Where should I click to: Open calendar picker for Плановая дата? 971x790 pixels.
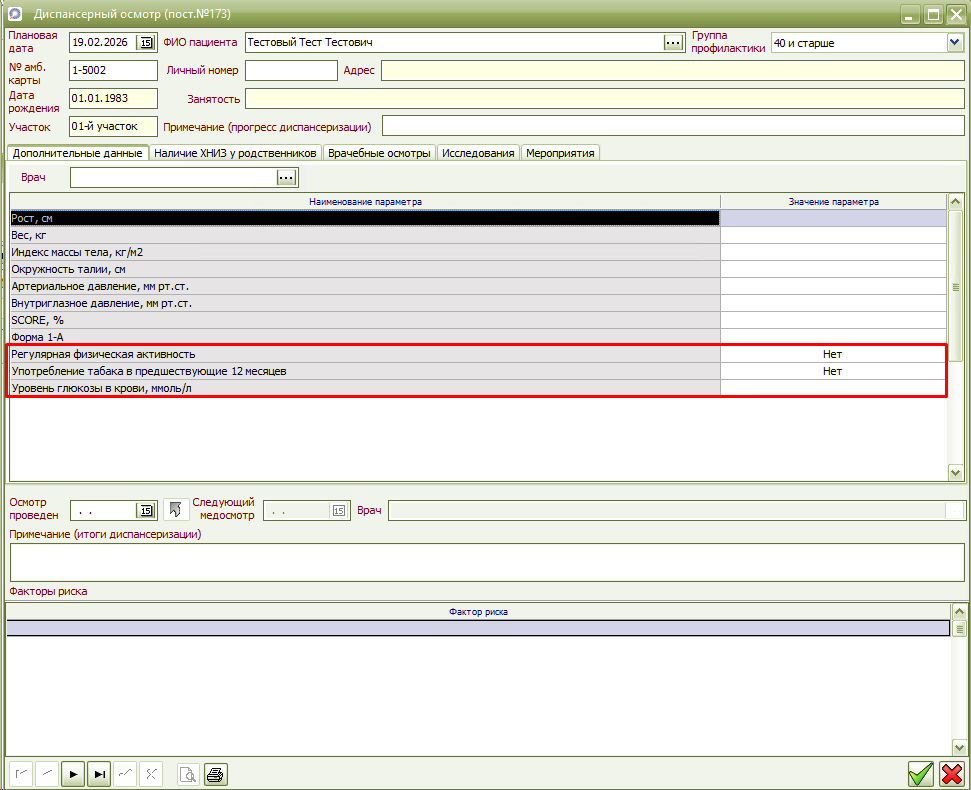pos(146,42)
